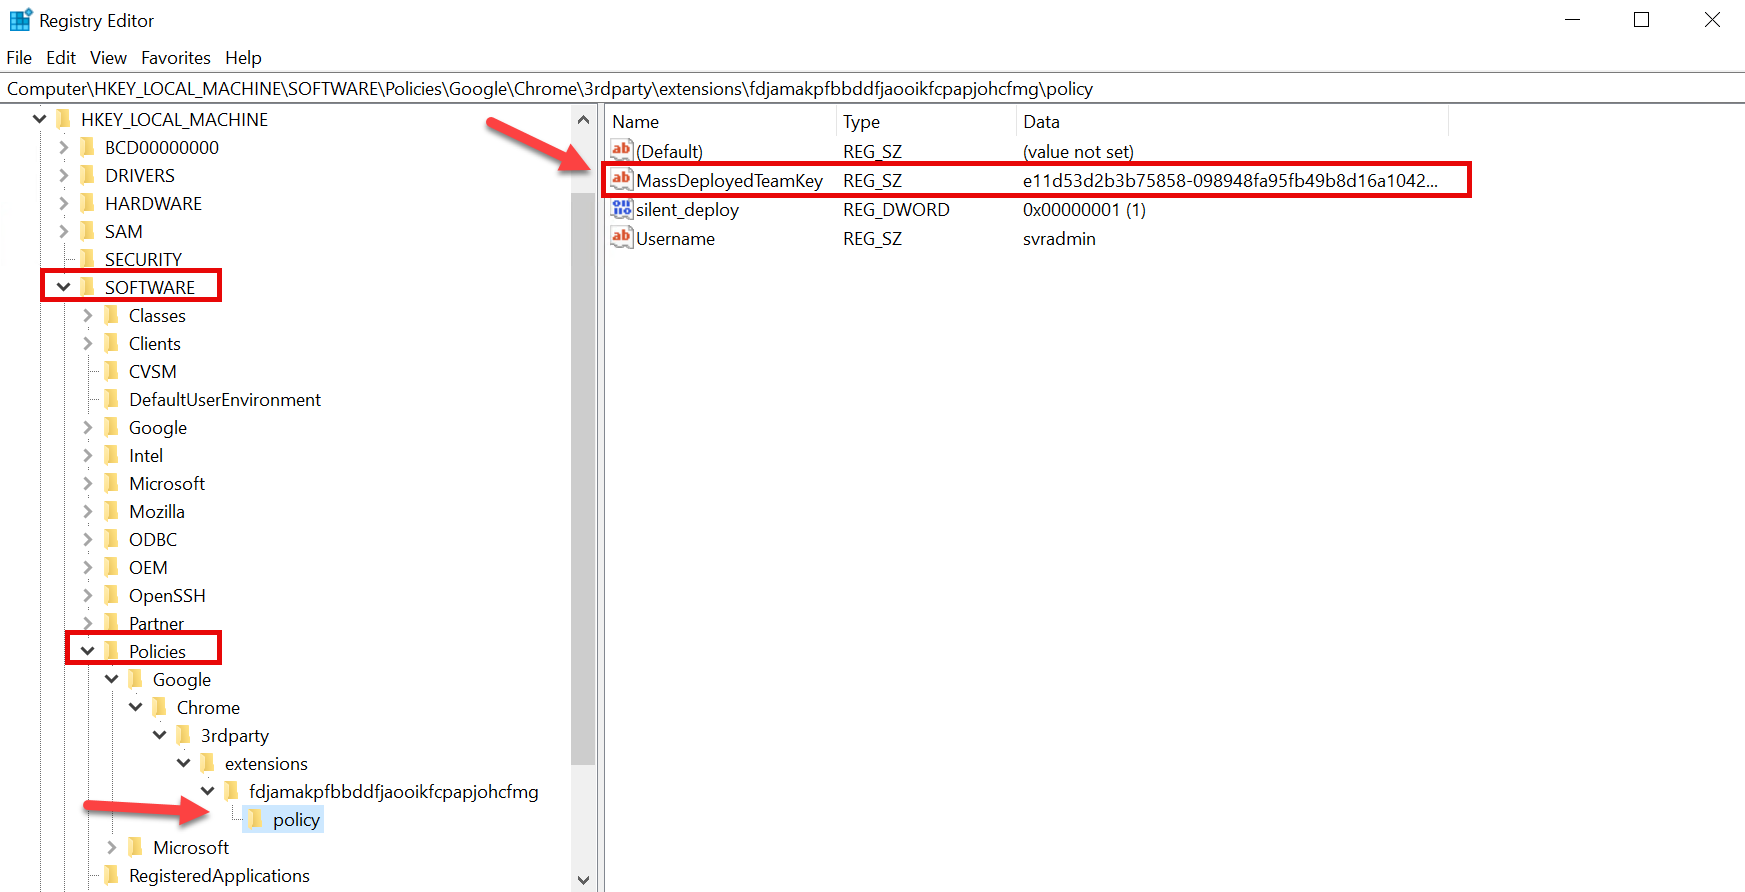Open the Edit menu
The width and height of the screenshot is (1745, 892).
61,58
